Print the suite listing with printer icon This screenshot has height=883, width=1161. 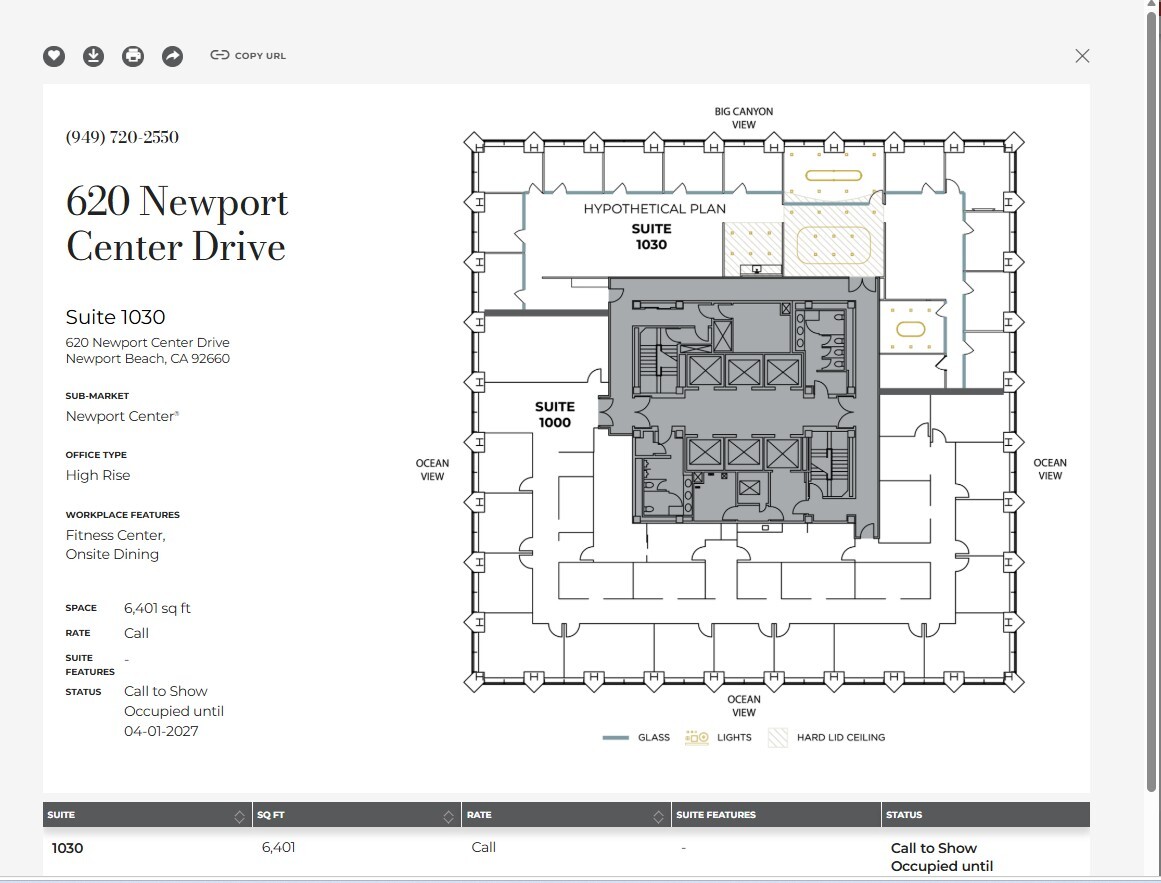pyautogui.click(x=133, y=56)
